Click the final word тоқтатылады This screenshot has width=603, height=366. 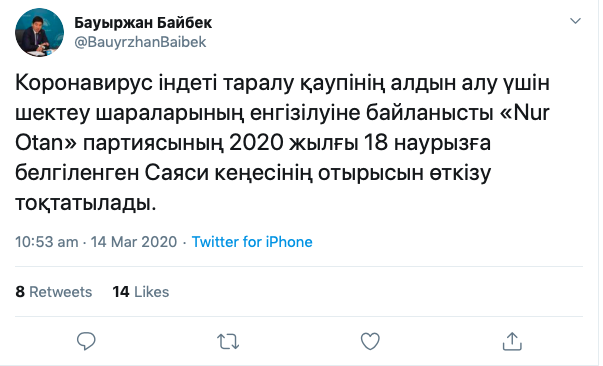86,203
